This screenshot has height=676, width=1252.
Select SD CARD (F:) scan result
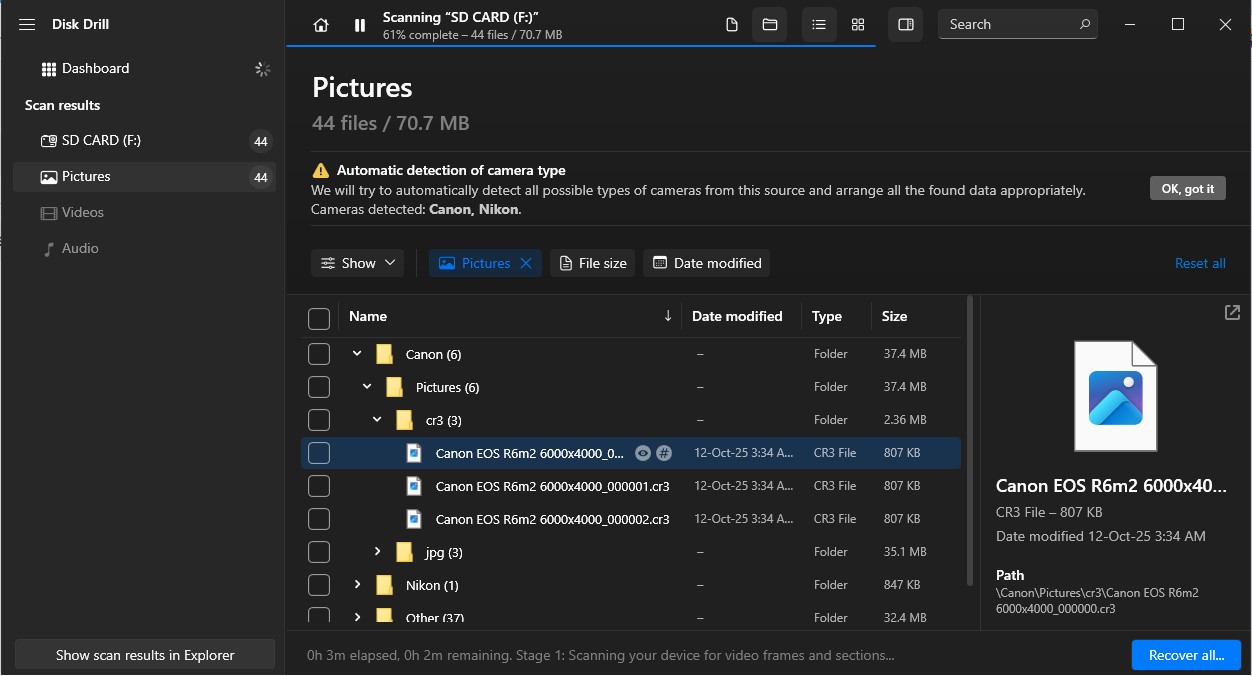click(144, 141)
